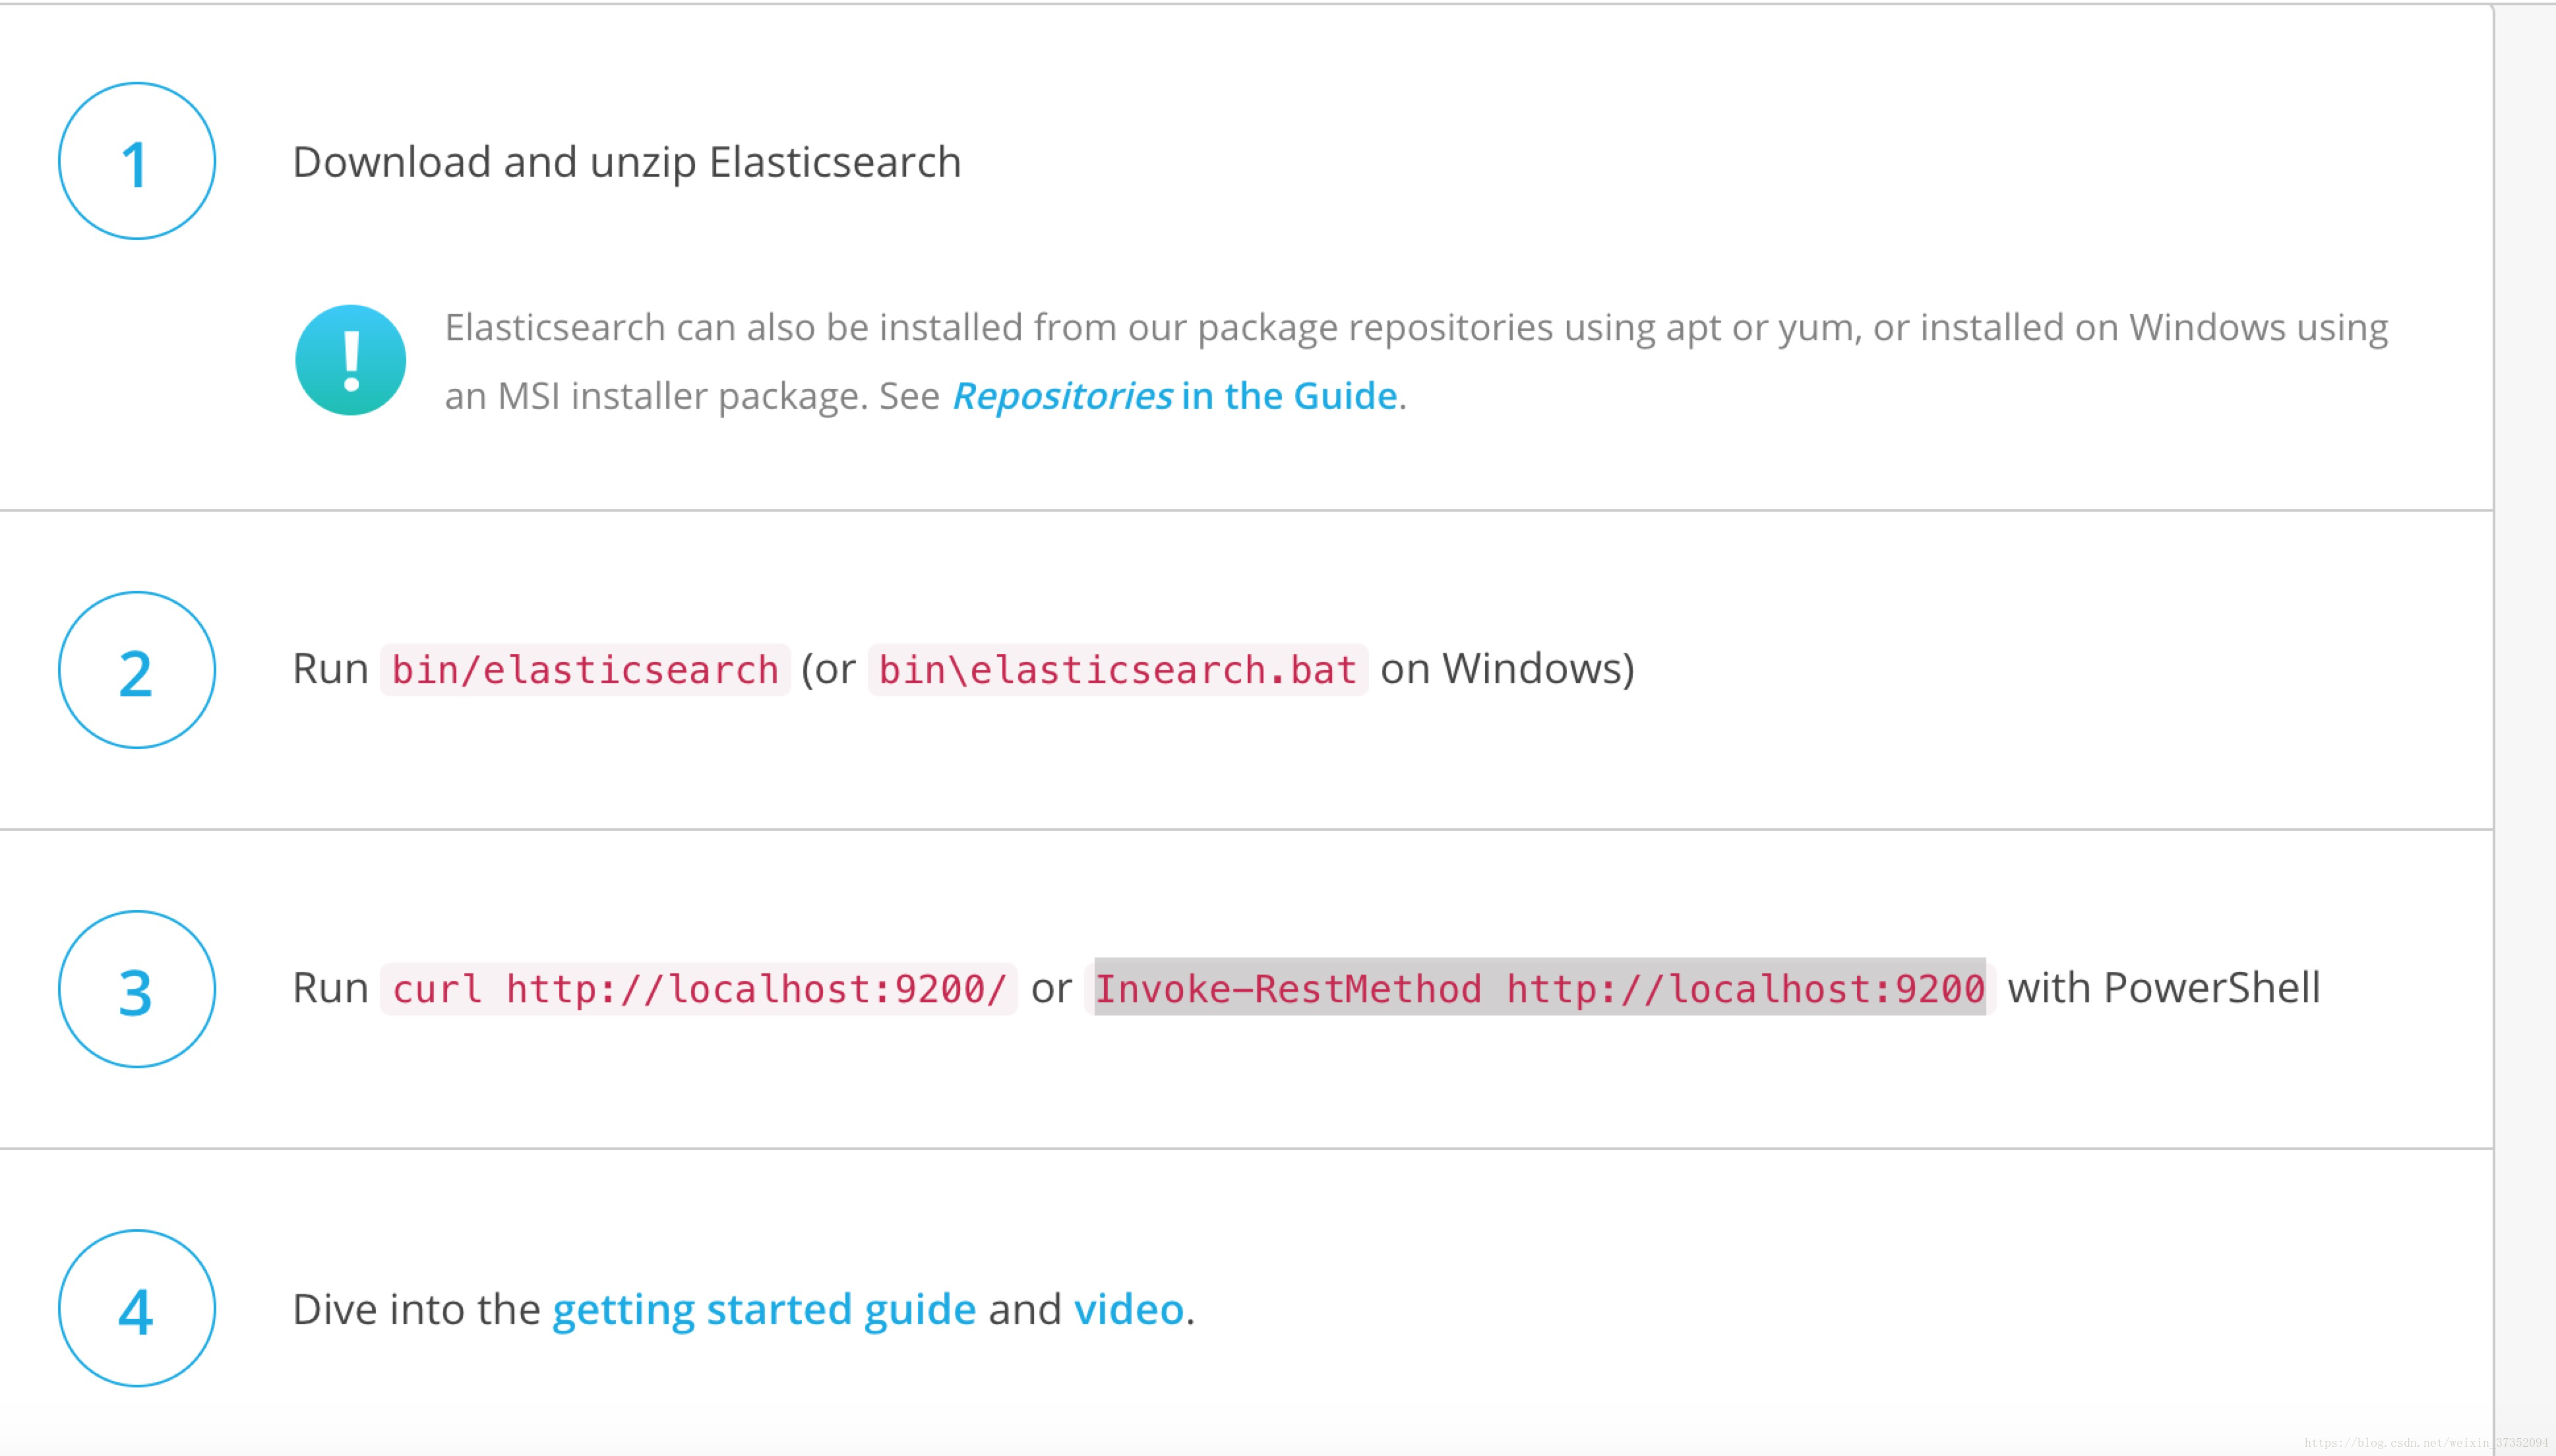This screenshot has width=2556, height=1456.
Task: Select the bin\elasticsearch.bat code snippet
Action: (x=1117, y=670)
